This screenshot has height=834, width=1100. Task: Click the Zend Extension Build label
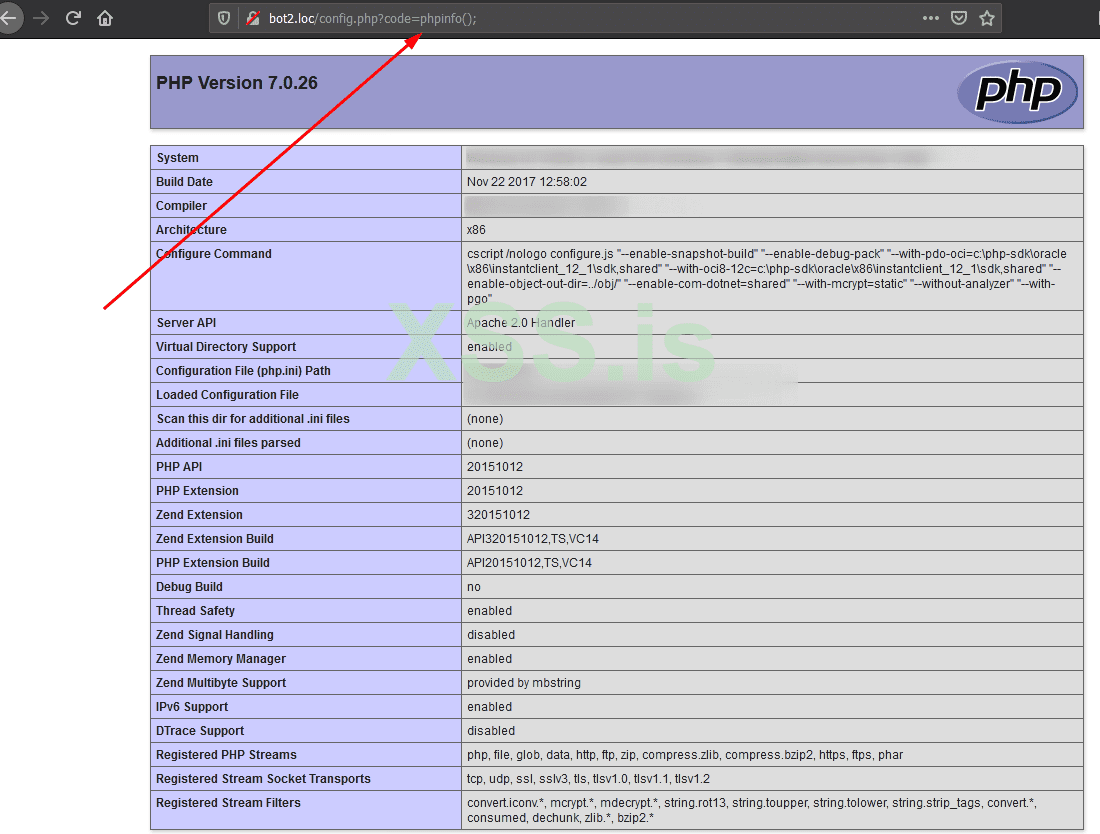tap(215, 539)
